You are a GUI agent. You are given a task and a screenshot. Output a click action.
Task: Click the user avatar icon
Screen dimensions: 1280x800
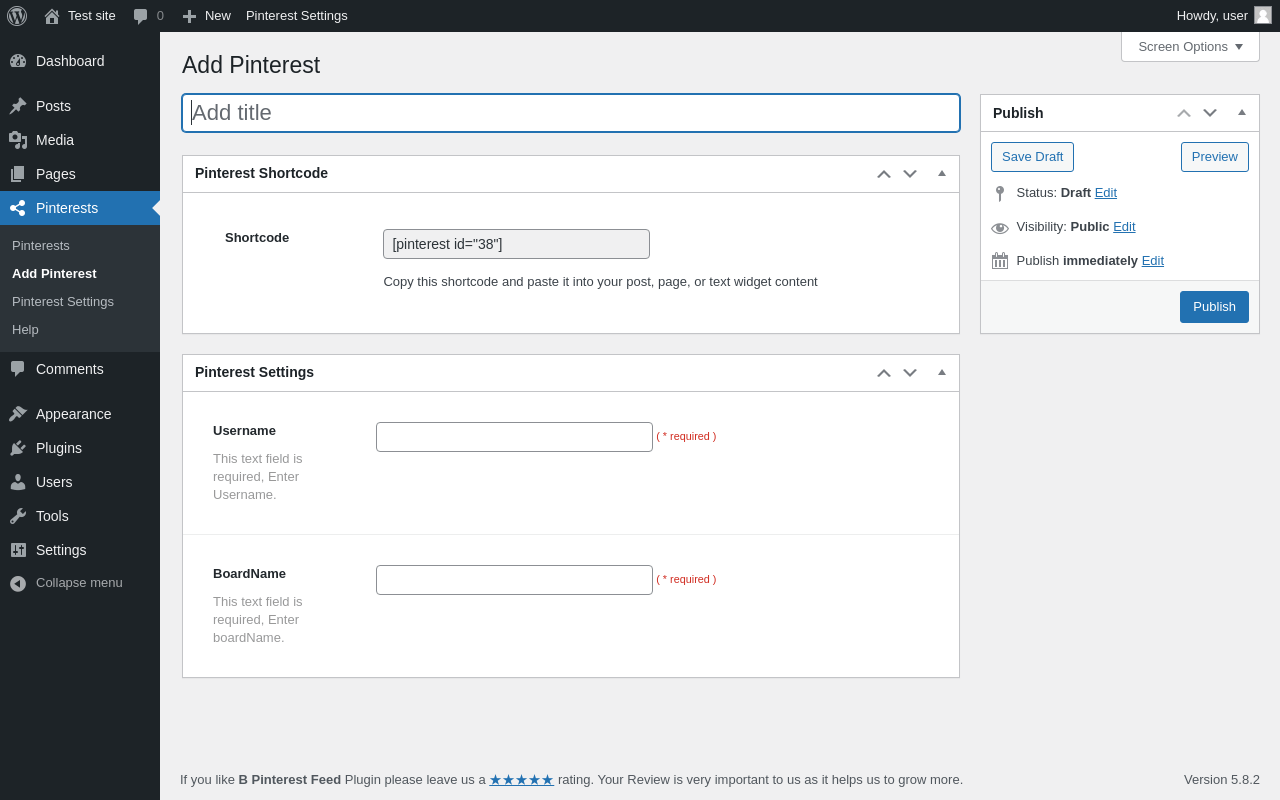(x=1263, y=15)
